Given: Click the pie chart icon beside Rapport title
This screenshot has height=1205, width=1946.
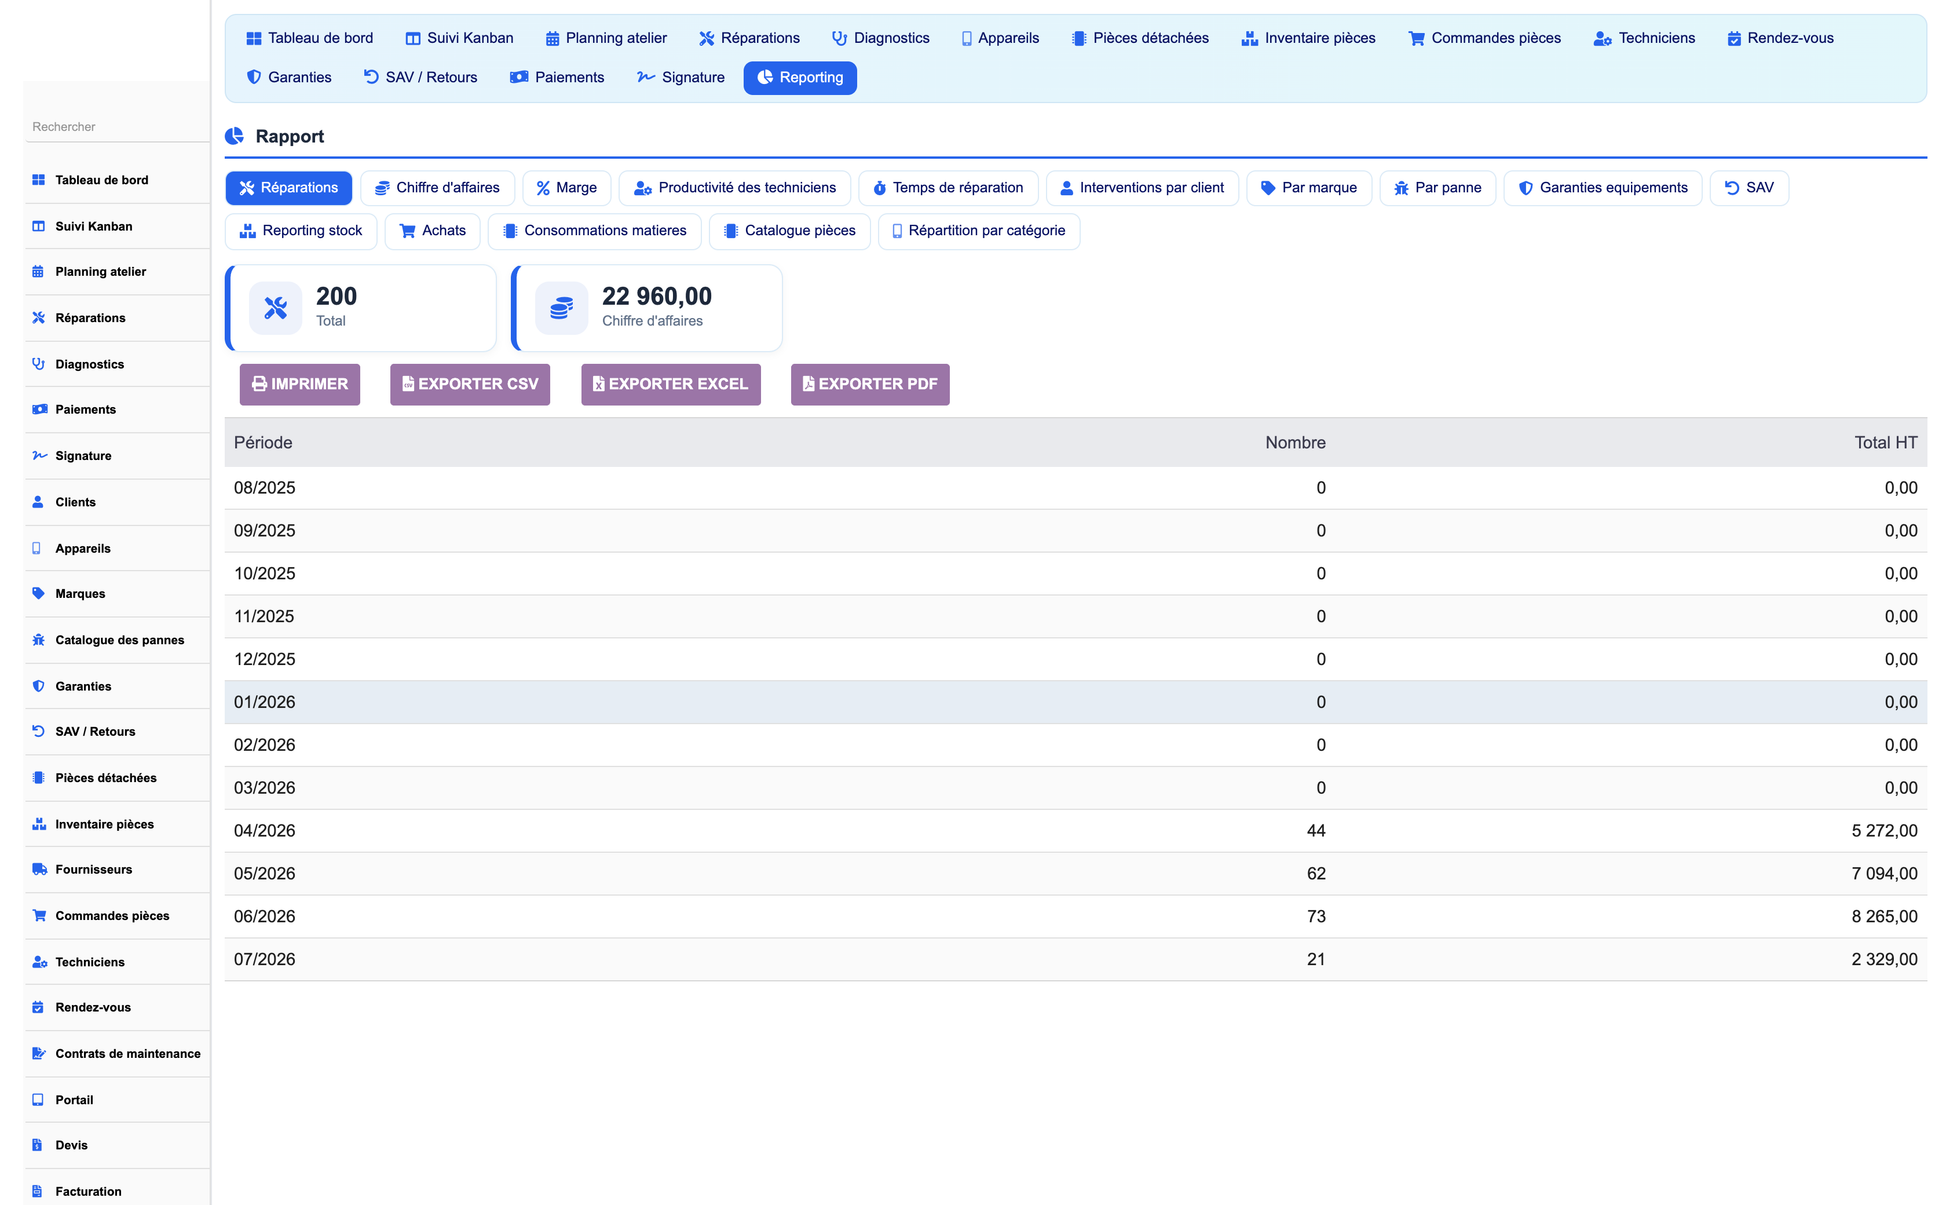Looking at the screenshot, I should tap(235, 136).
